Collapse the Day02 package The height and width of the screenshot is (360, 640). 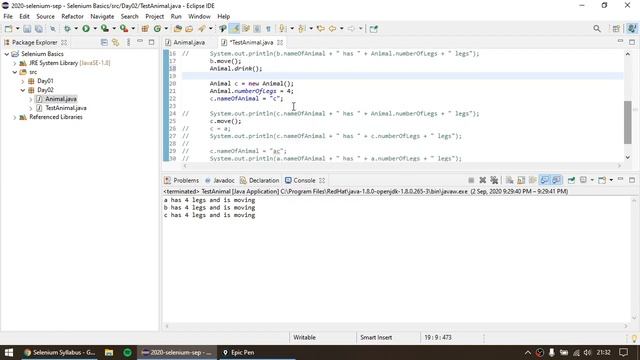point(23,90)
